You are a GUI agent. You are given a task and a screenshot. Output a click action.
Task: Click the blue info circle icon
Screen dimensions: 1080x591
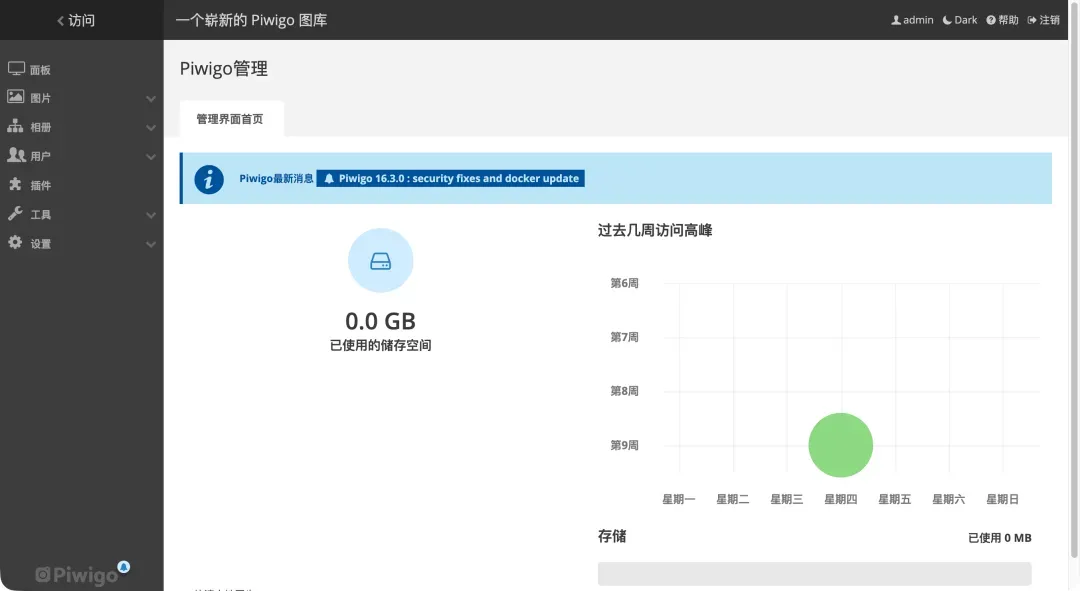[209, 179]
